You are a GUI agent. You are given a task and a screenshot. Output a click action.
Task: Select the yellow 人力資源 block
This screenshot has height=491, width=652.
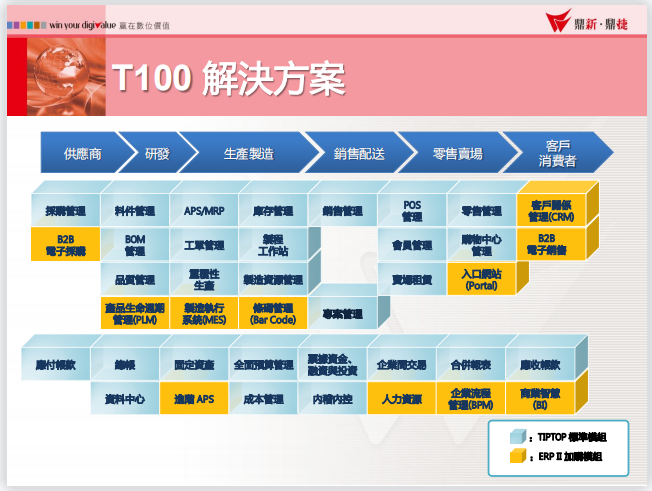click(x=402, y=398)
